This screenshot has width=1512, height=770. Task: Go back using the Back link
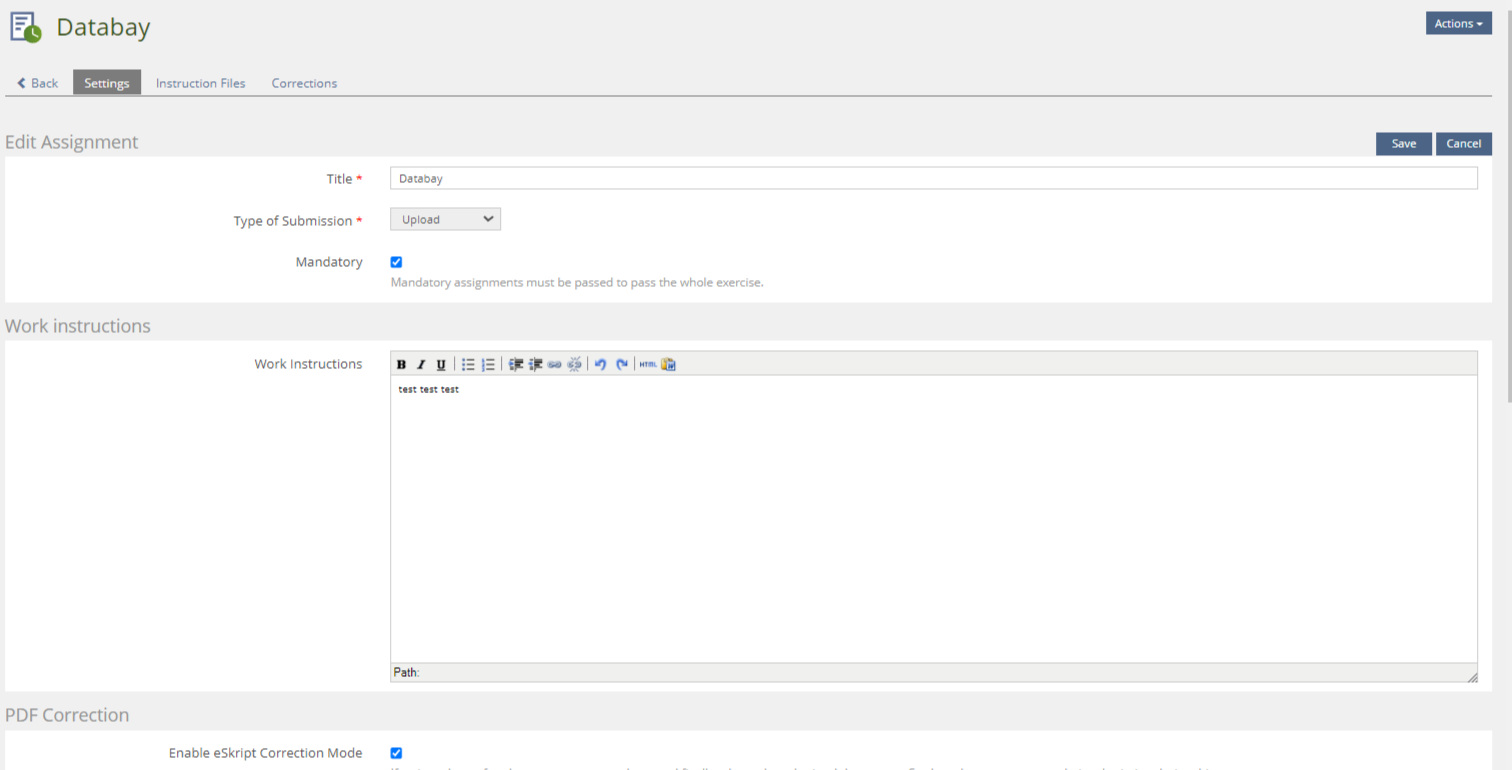(38, 83)
